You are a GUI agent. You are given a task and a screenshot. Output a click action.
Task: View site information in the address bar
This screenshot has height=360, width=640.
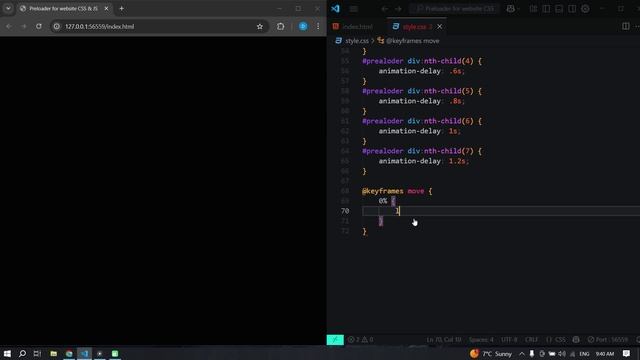(57, 26)
